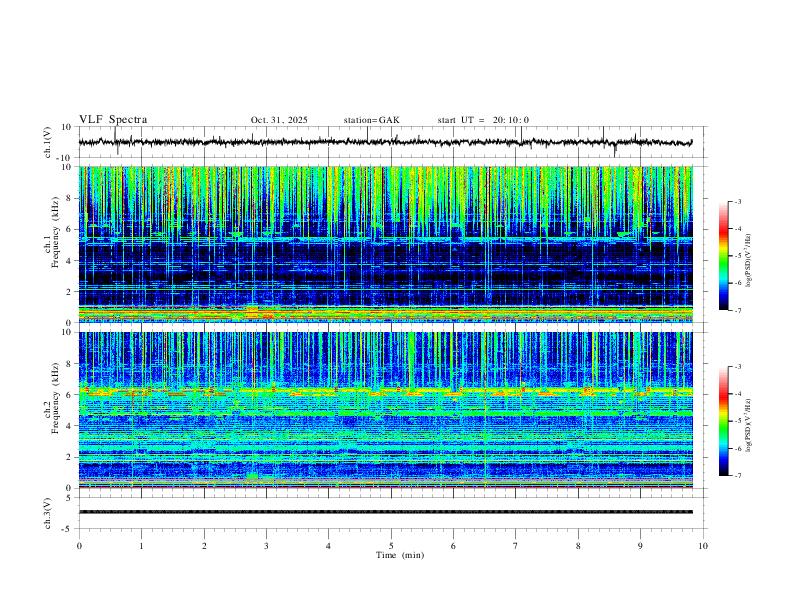Screen dimensions: 792x612
Task: Click time axis tick label "7"
Action: tap(516, 546)
